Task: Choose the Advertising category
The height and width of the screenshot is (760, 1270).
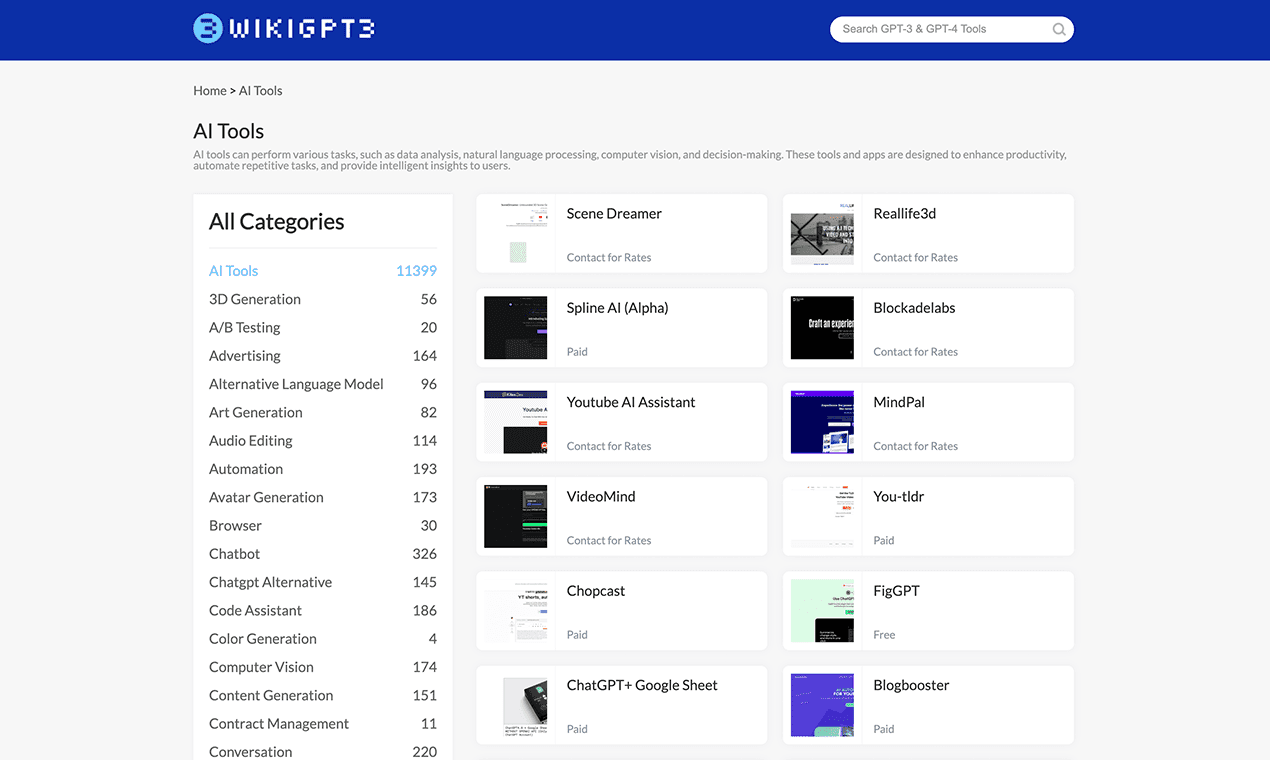Action: click(x=245, y=356)
